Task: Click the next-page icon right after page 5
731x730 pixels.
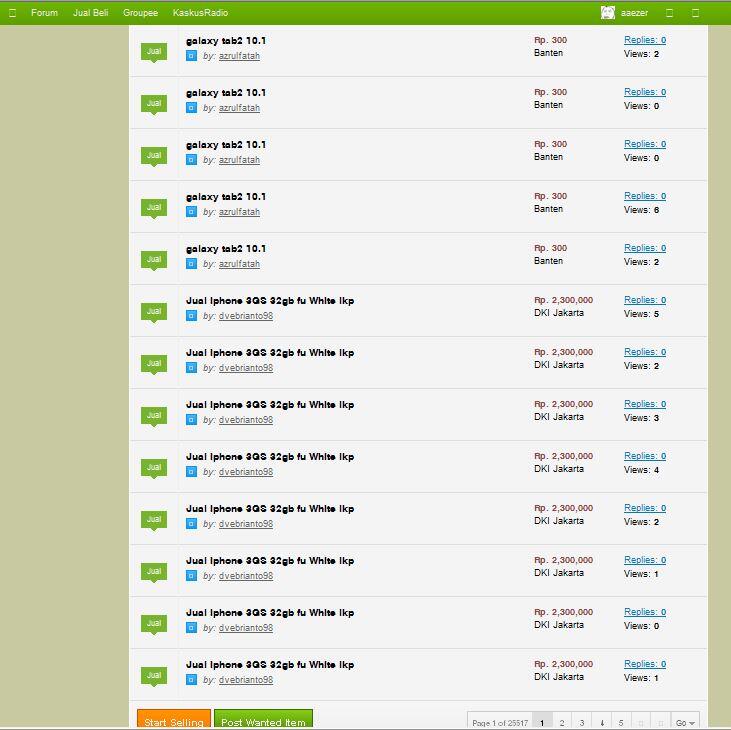Action: click(641, 723)
